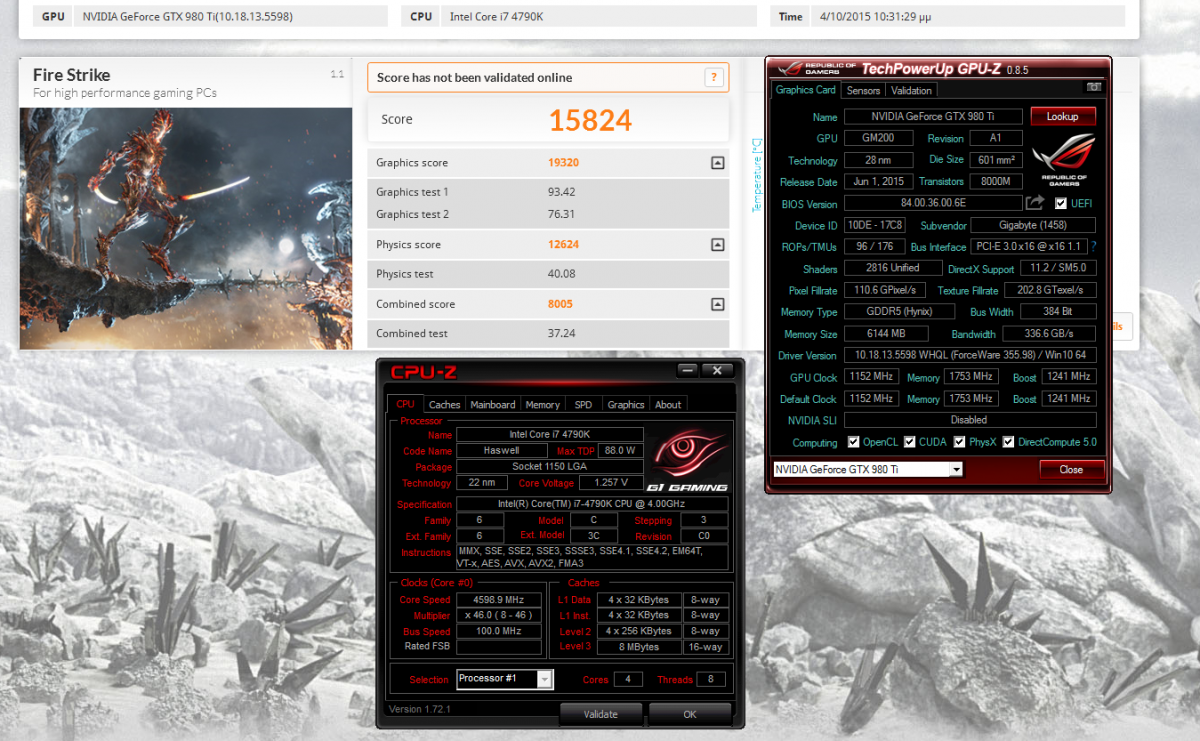Show the About tab in CPU-Z
This screenshot has height=741, width=1200.
[668, 405]
